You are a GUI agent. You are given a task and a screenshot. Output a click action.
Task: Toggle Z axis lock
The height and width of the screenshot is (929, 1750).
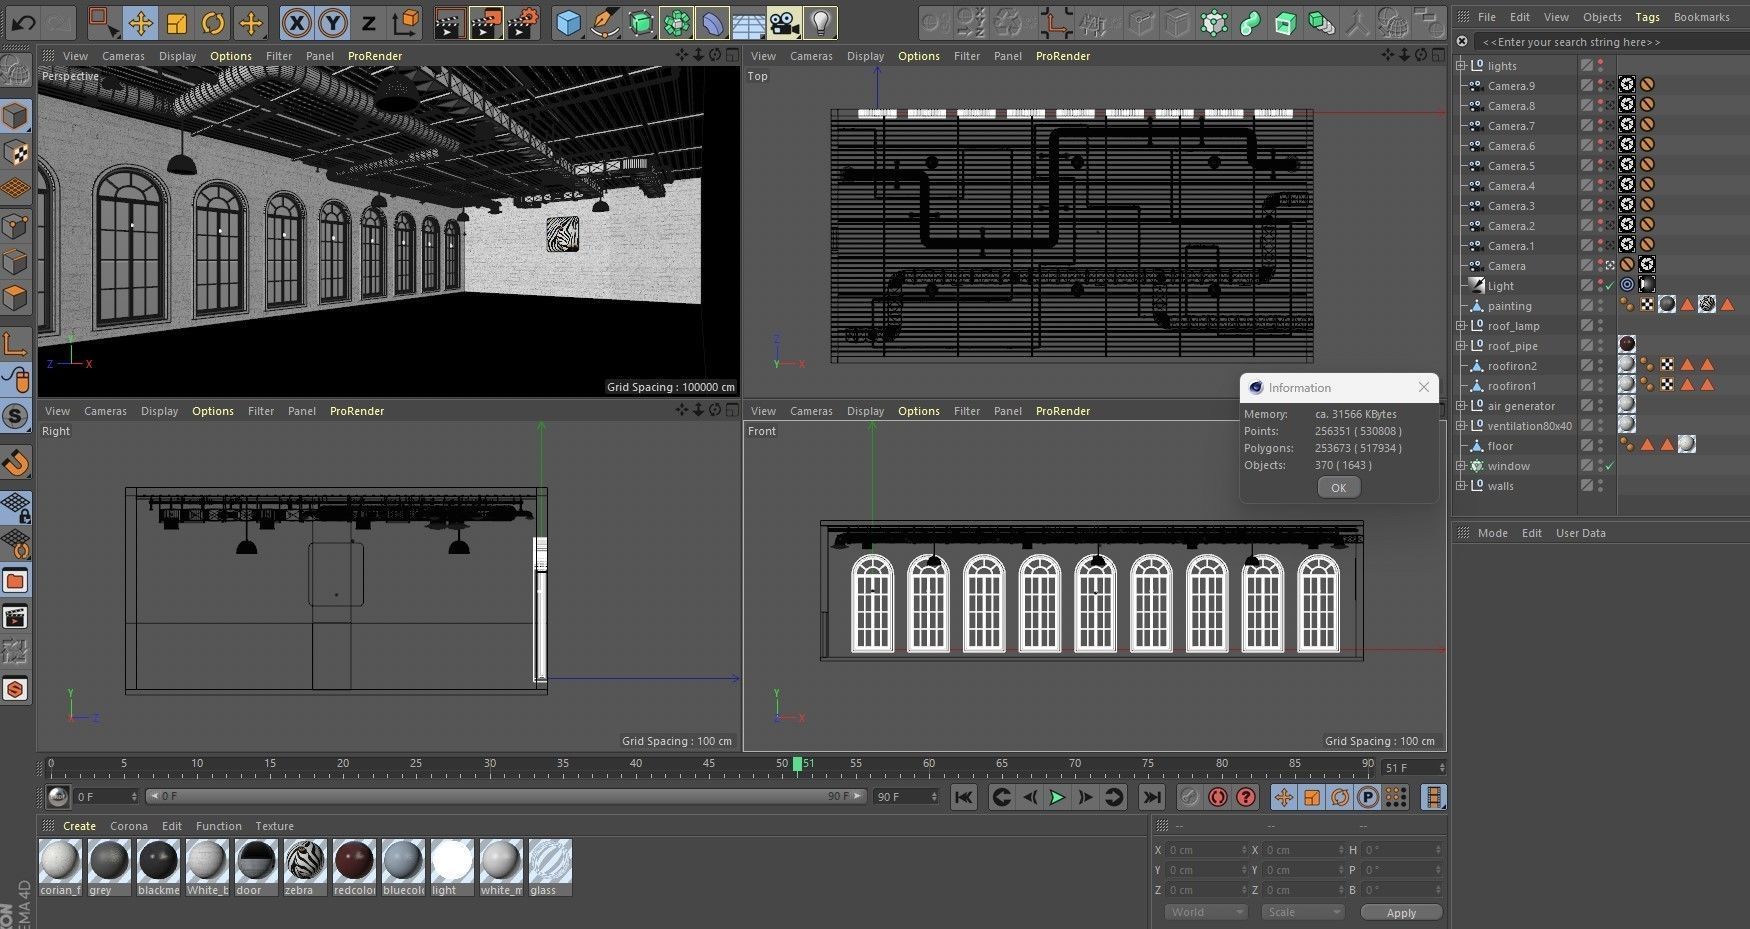[x=368, y=22]
